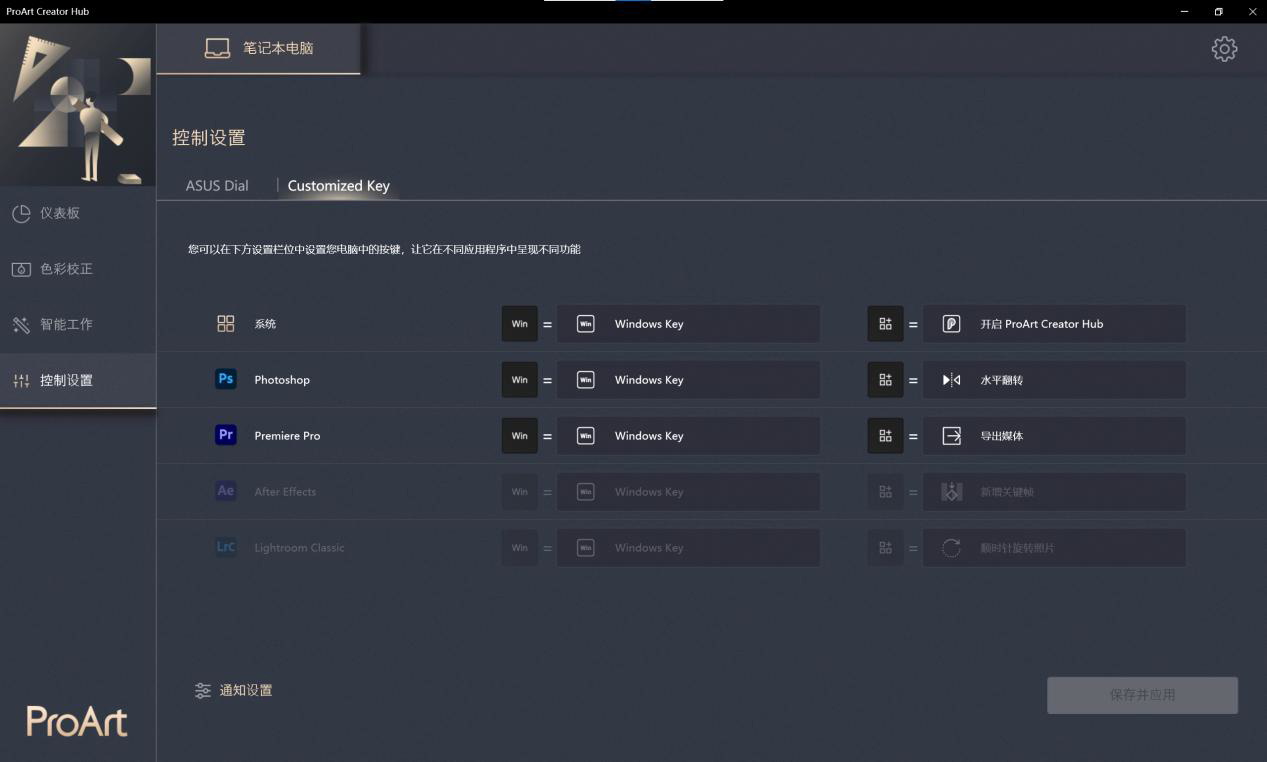1267x762 pixels.
Task: Open the Premiere Pro Windows Key function dropdown
Action: (x=688, y=436)
